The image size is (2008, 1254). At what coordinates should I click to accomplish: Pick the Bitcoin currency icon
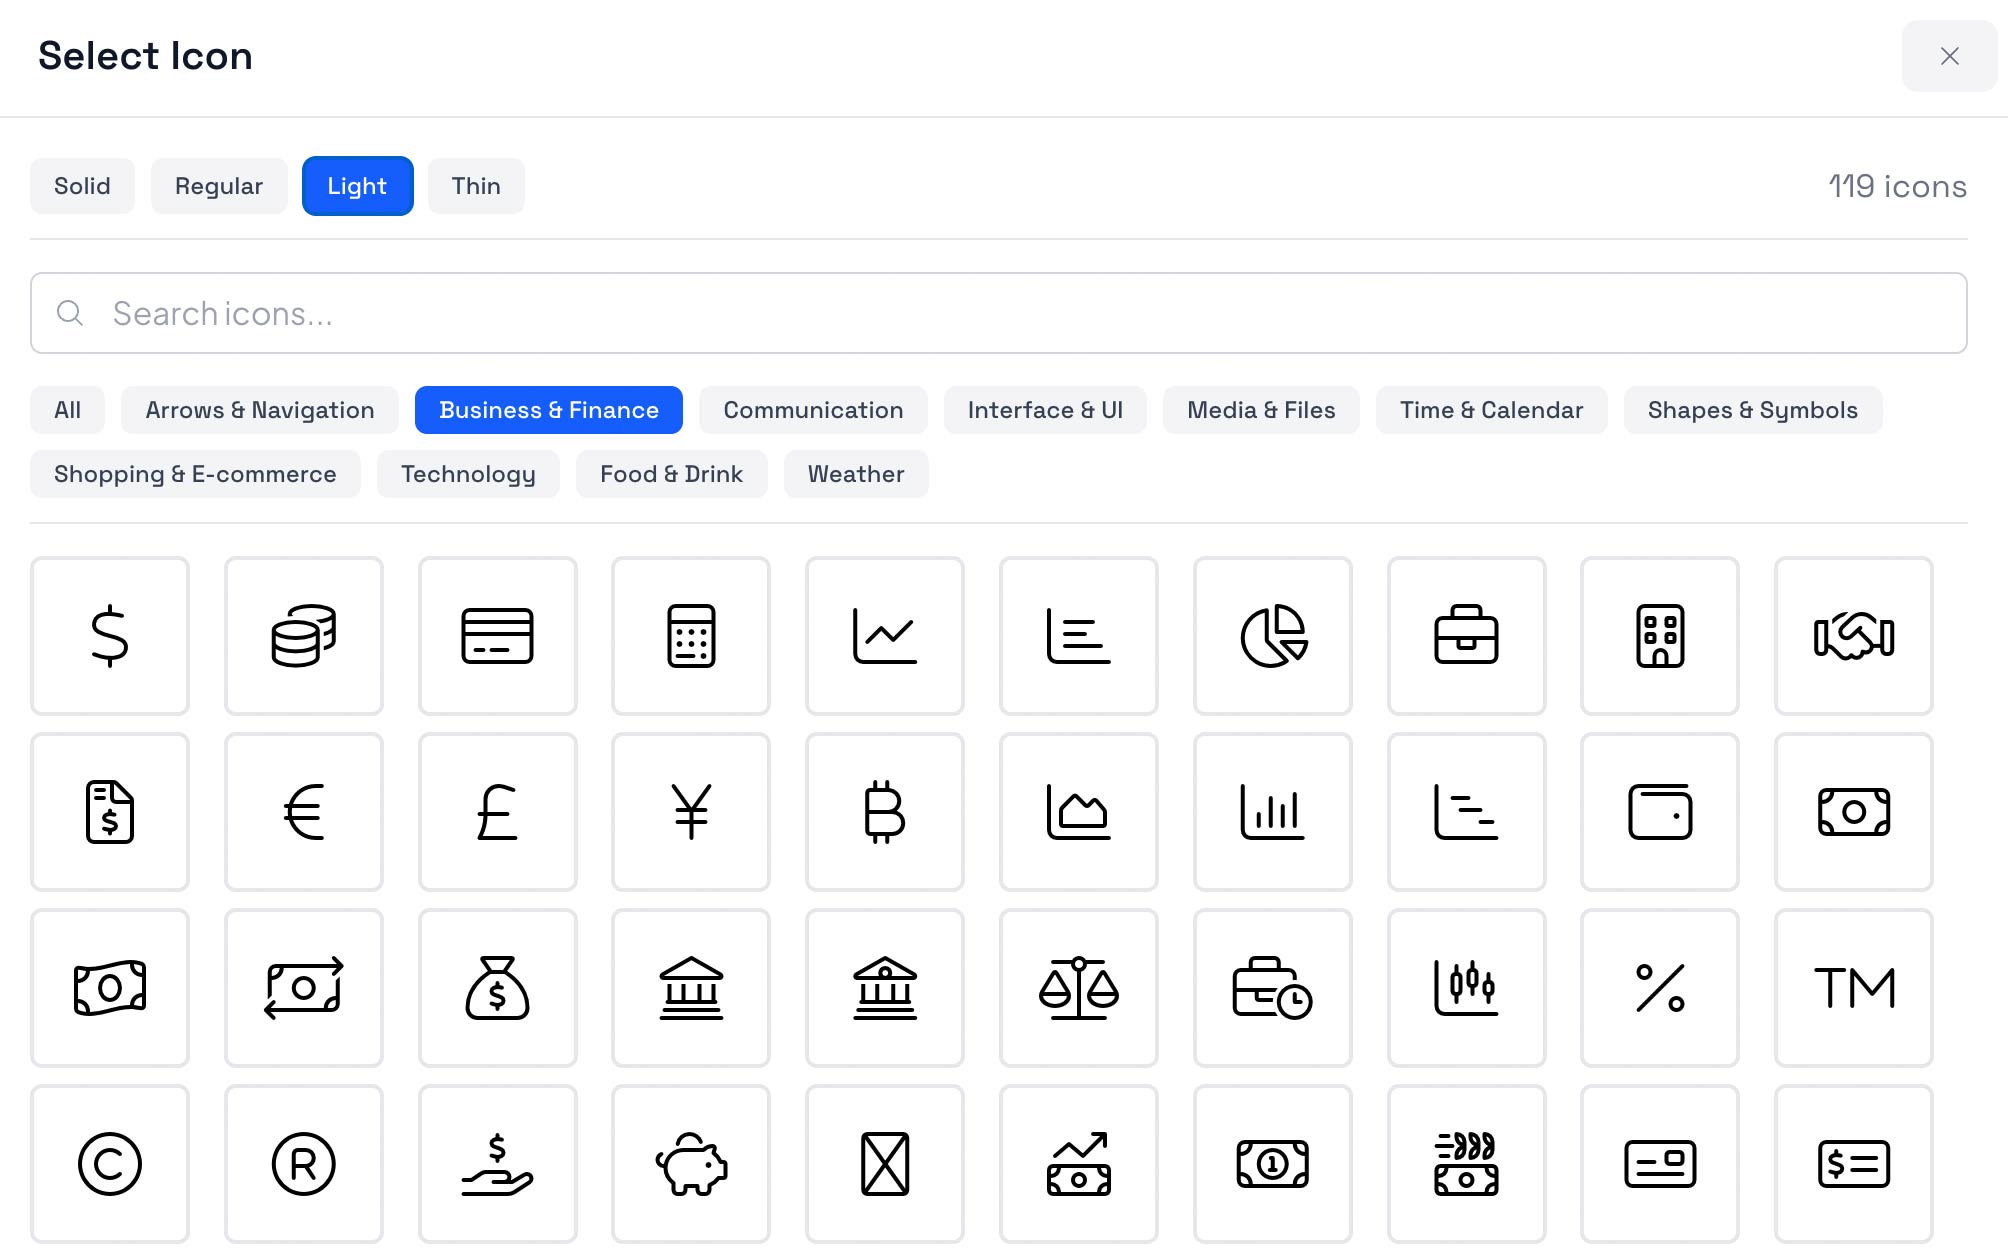(x=884, y=812)
